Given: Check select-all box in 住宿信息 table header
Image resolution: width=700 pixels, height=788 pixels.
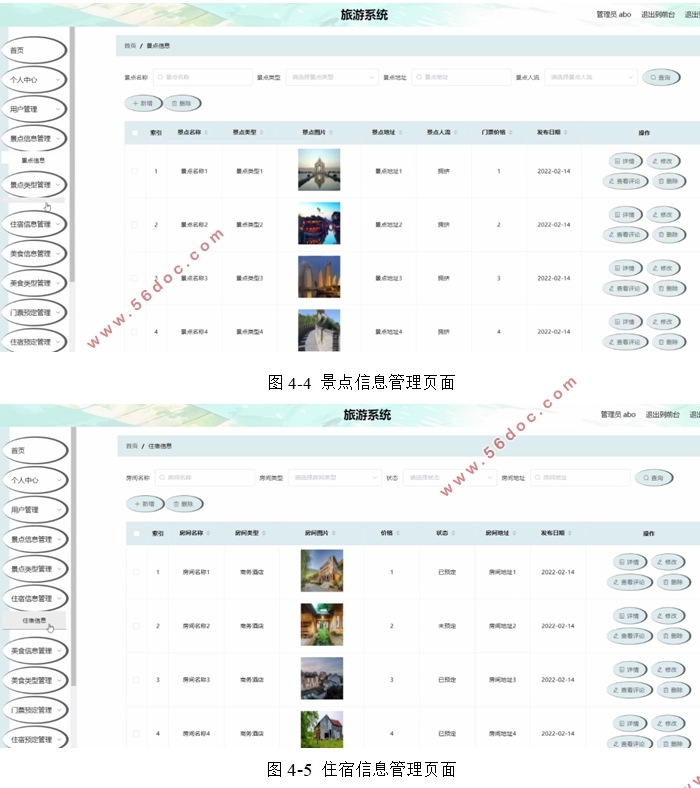Looking at the screenshot, I should (x=137, y=533).
